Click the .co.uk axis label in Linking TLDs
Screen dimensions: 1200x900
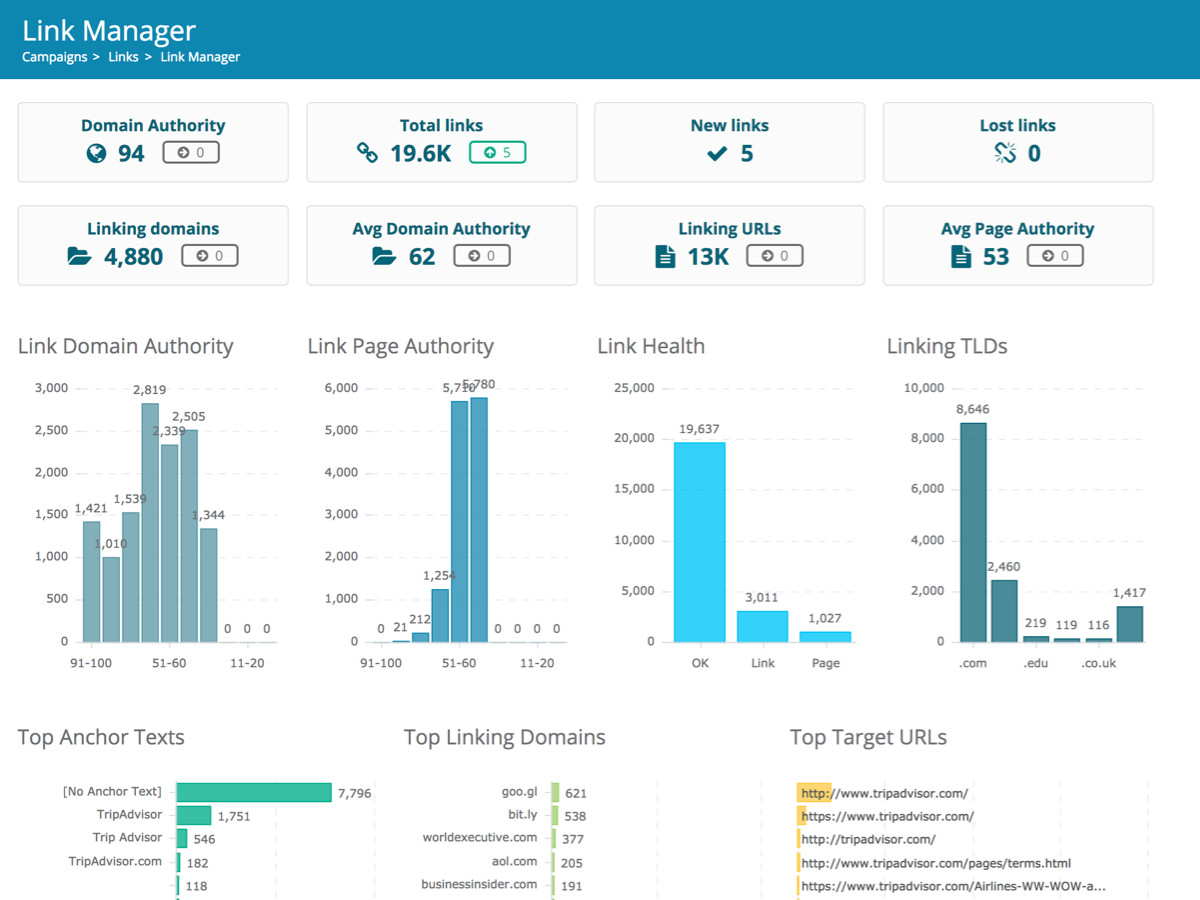coord(1098,663)
